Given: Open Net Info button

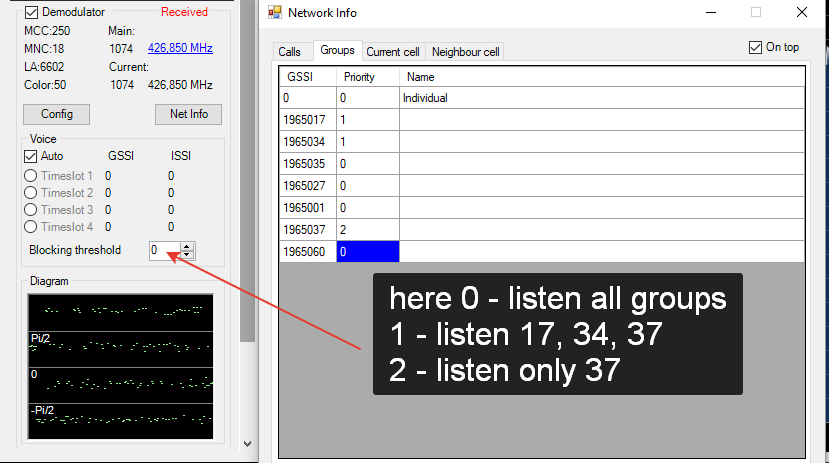Looking at the screenshot, I should (x=188, y=114).
